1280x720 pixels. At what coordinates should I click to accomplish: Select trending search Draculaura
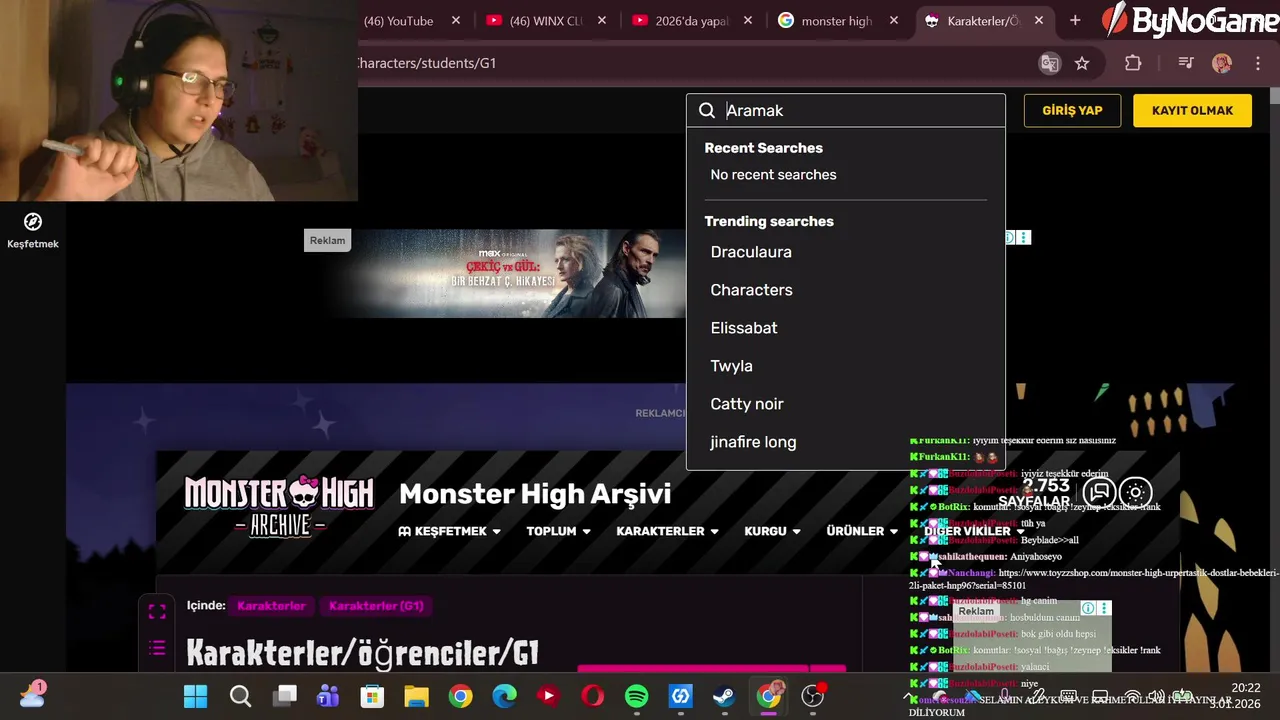[751, 252]
